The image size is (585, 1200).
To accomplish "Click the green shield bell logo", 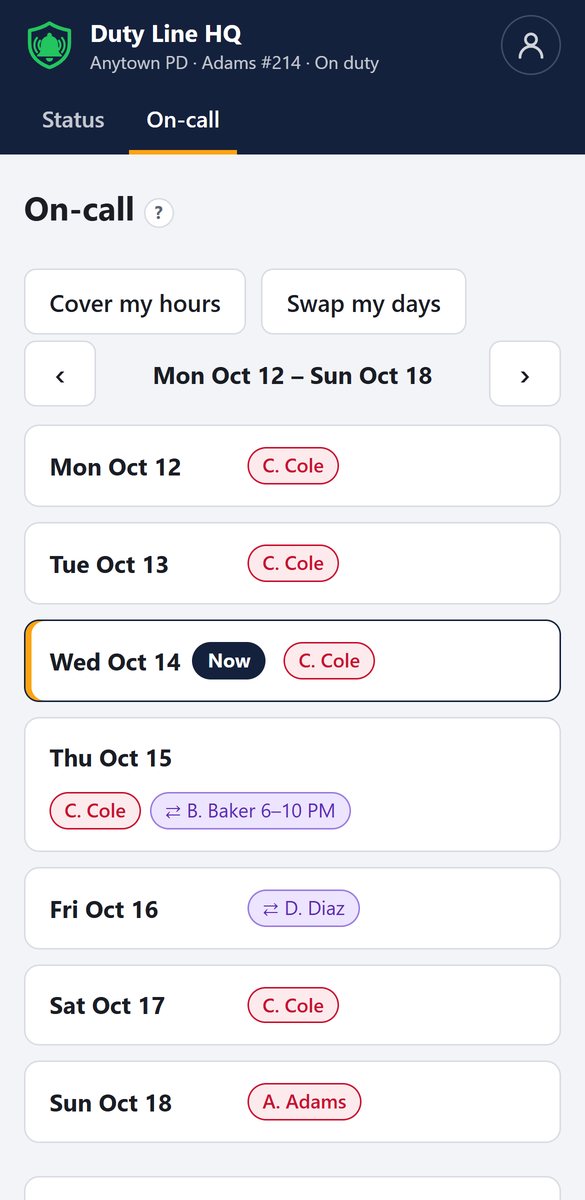I will [x=49, y=46].
